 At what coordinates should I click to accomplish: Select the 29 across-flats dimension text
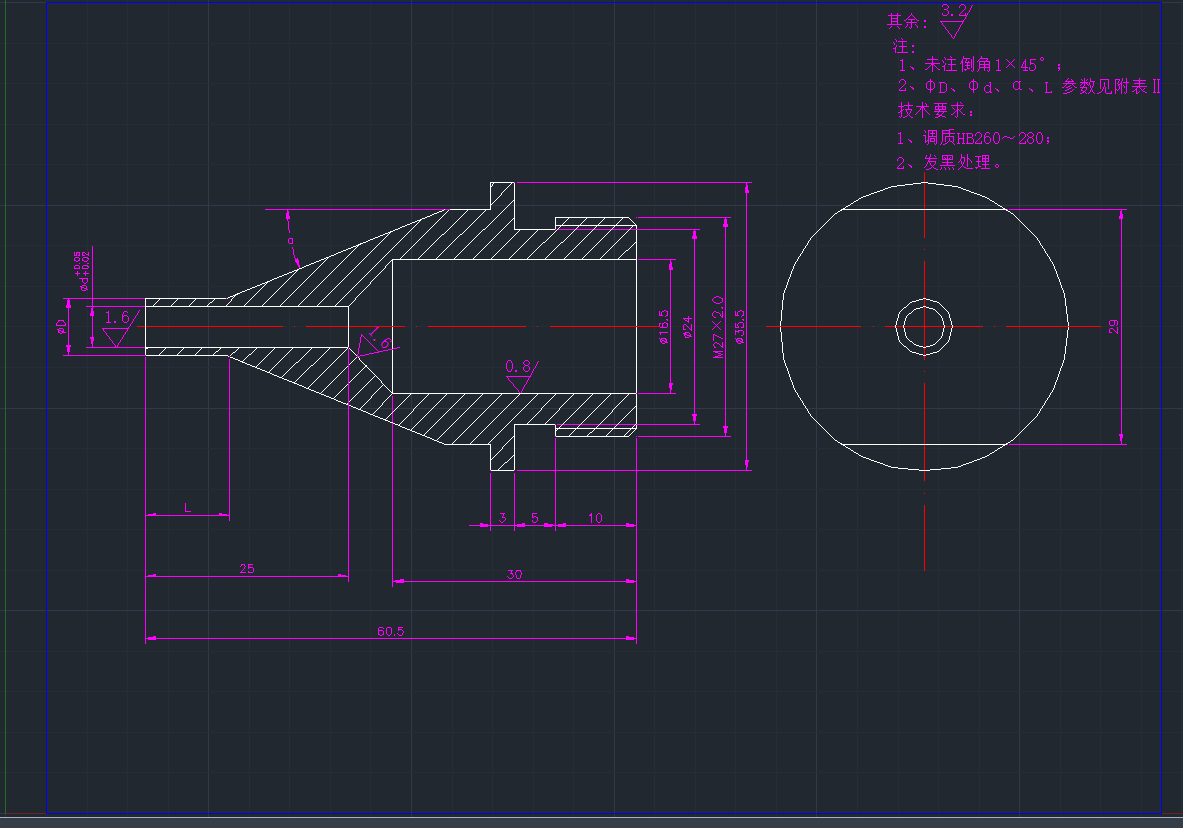[1114, 327]
